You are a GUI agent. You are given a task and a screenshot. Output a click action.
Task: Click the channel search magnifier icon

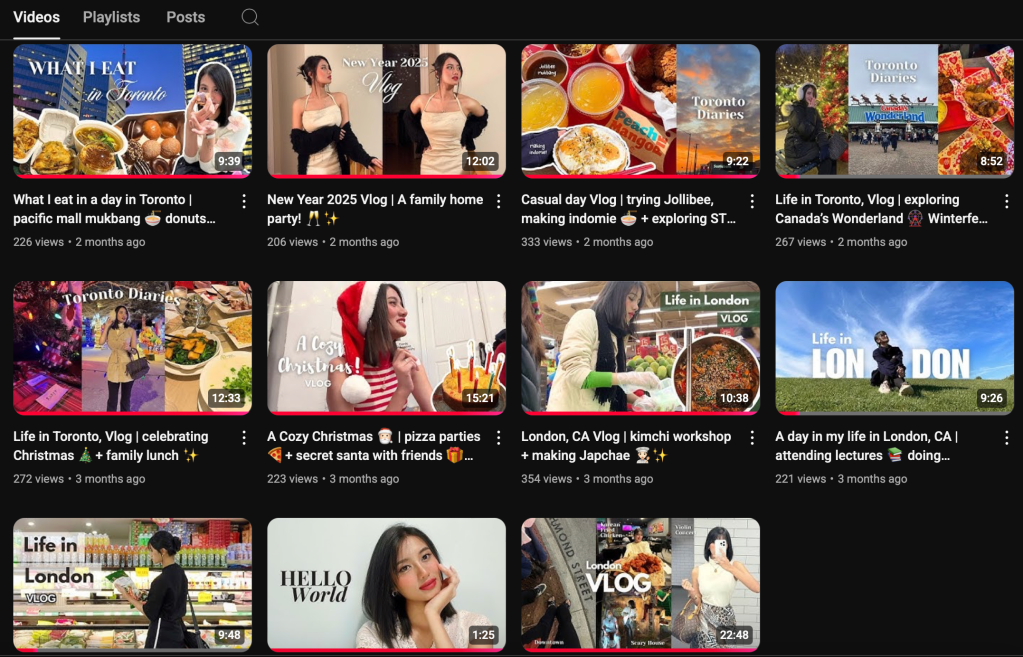pos(250,17)
